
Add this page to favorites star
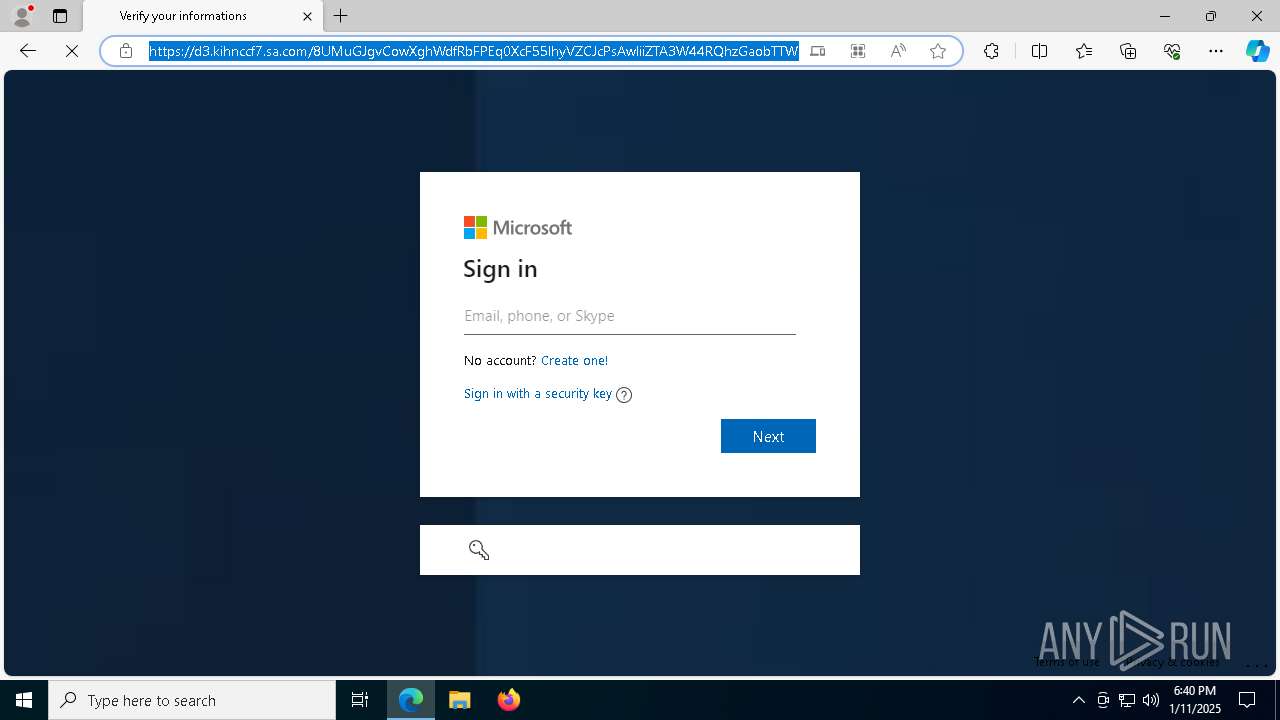click(938, 51)
